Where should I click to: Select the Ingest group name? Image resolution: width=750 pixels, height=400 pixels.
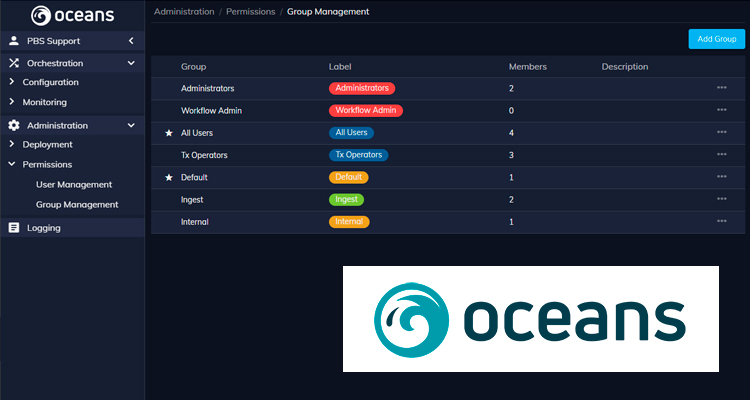[192, 200]
